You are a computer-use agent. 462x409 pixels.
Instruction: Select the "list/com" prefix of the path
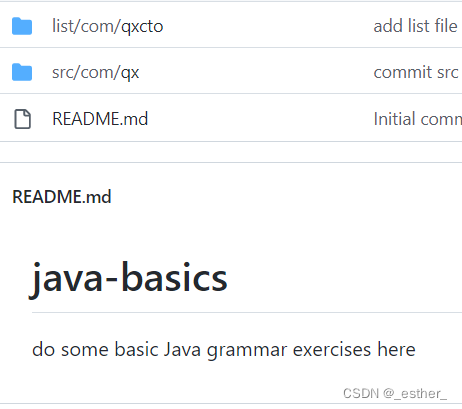pos(83,26)
